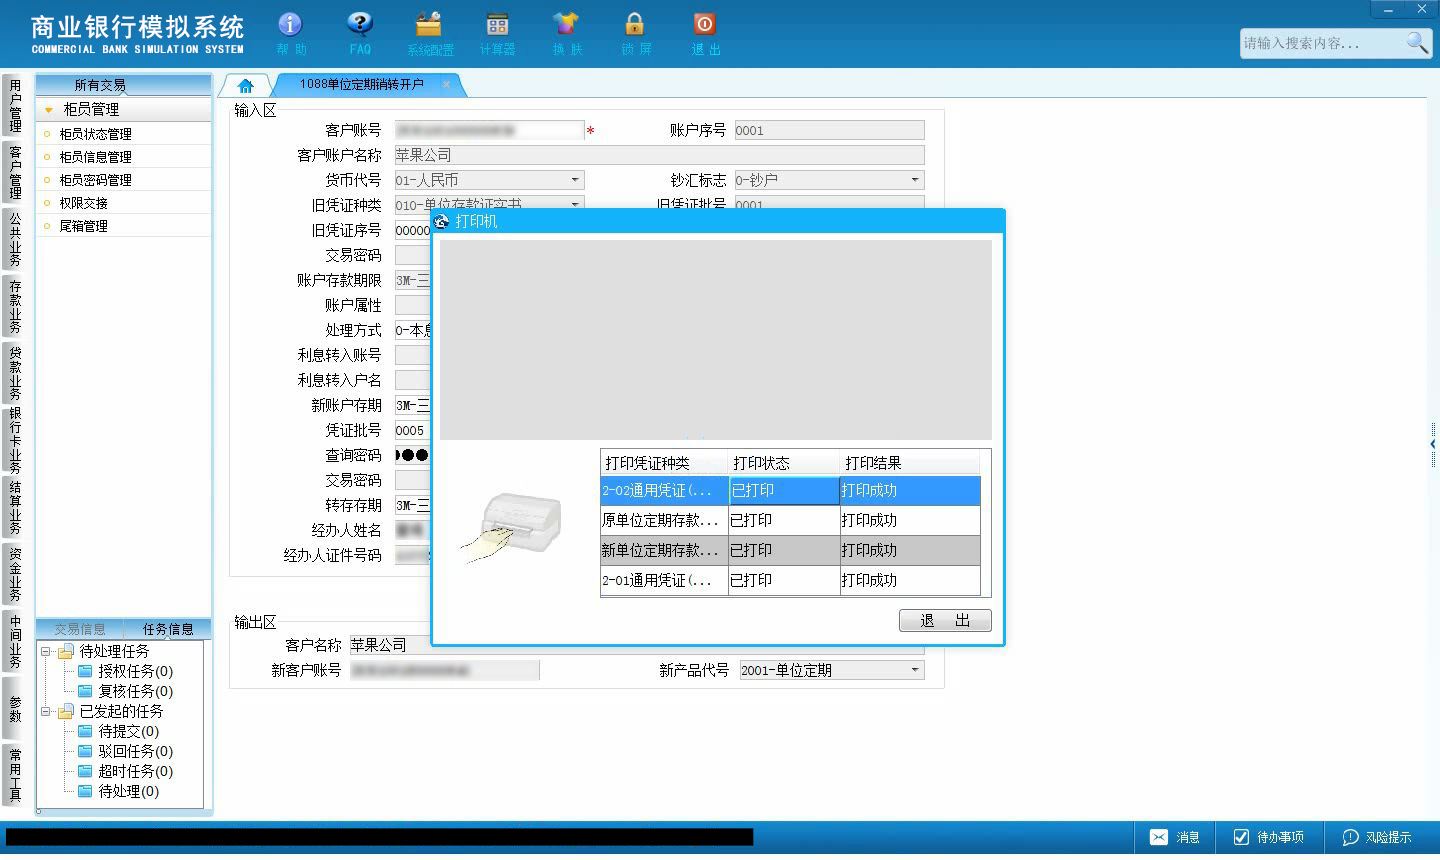Collapse the 已发起的任务 tree node
Screen dimensions: 1440x860
[x=46, y=711]
